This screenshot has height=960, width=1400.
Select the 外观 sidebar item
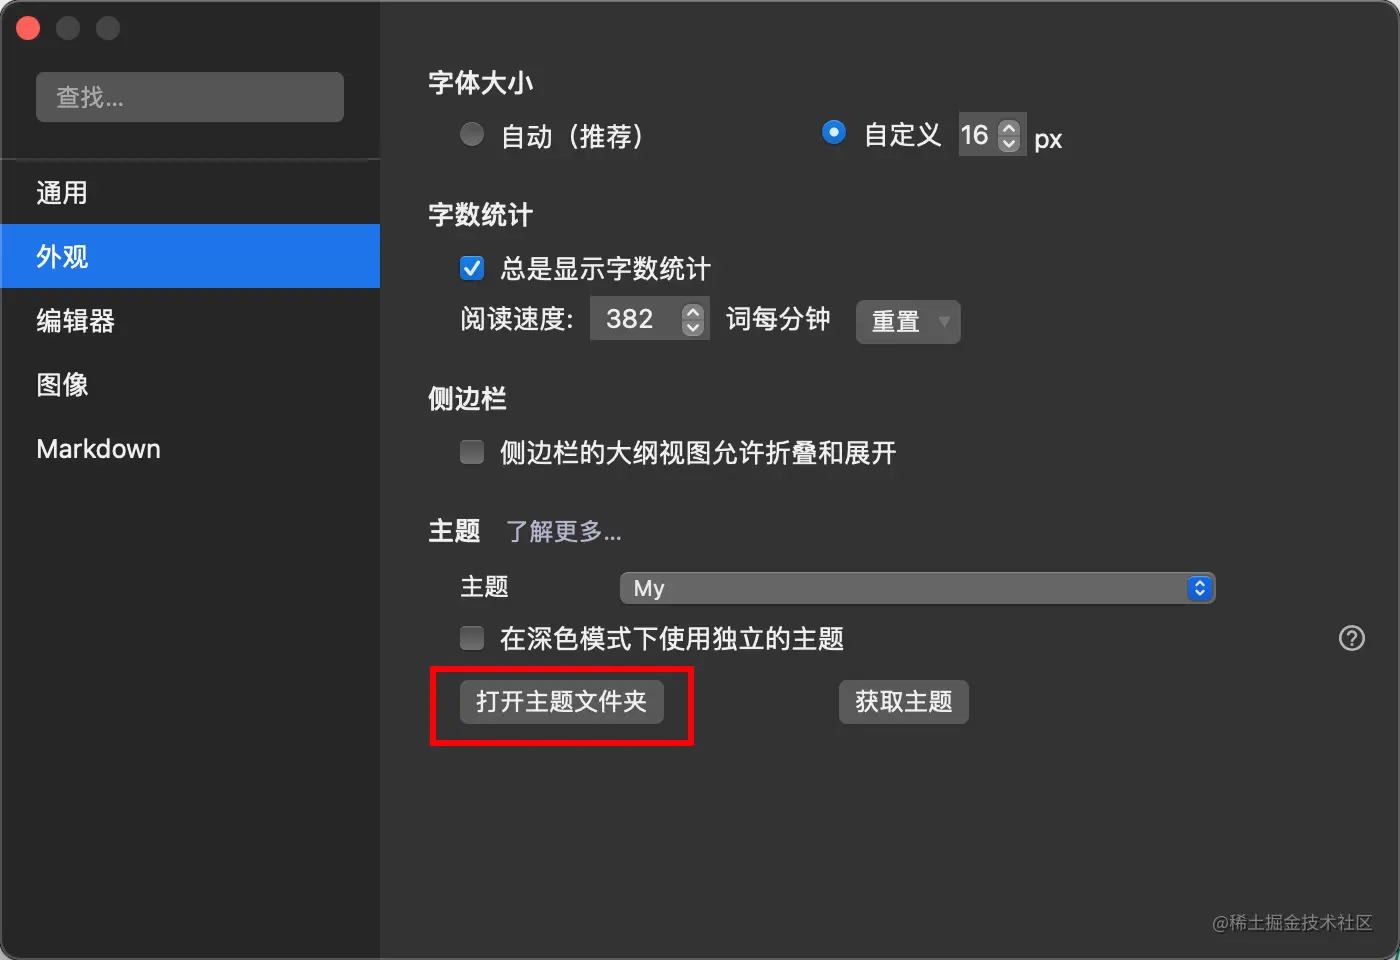point(190,256)
